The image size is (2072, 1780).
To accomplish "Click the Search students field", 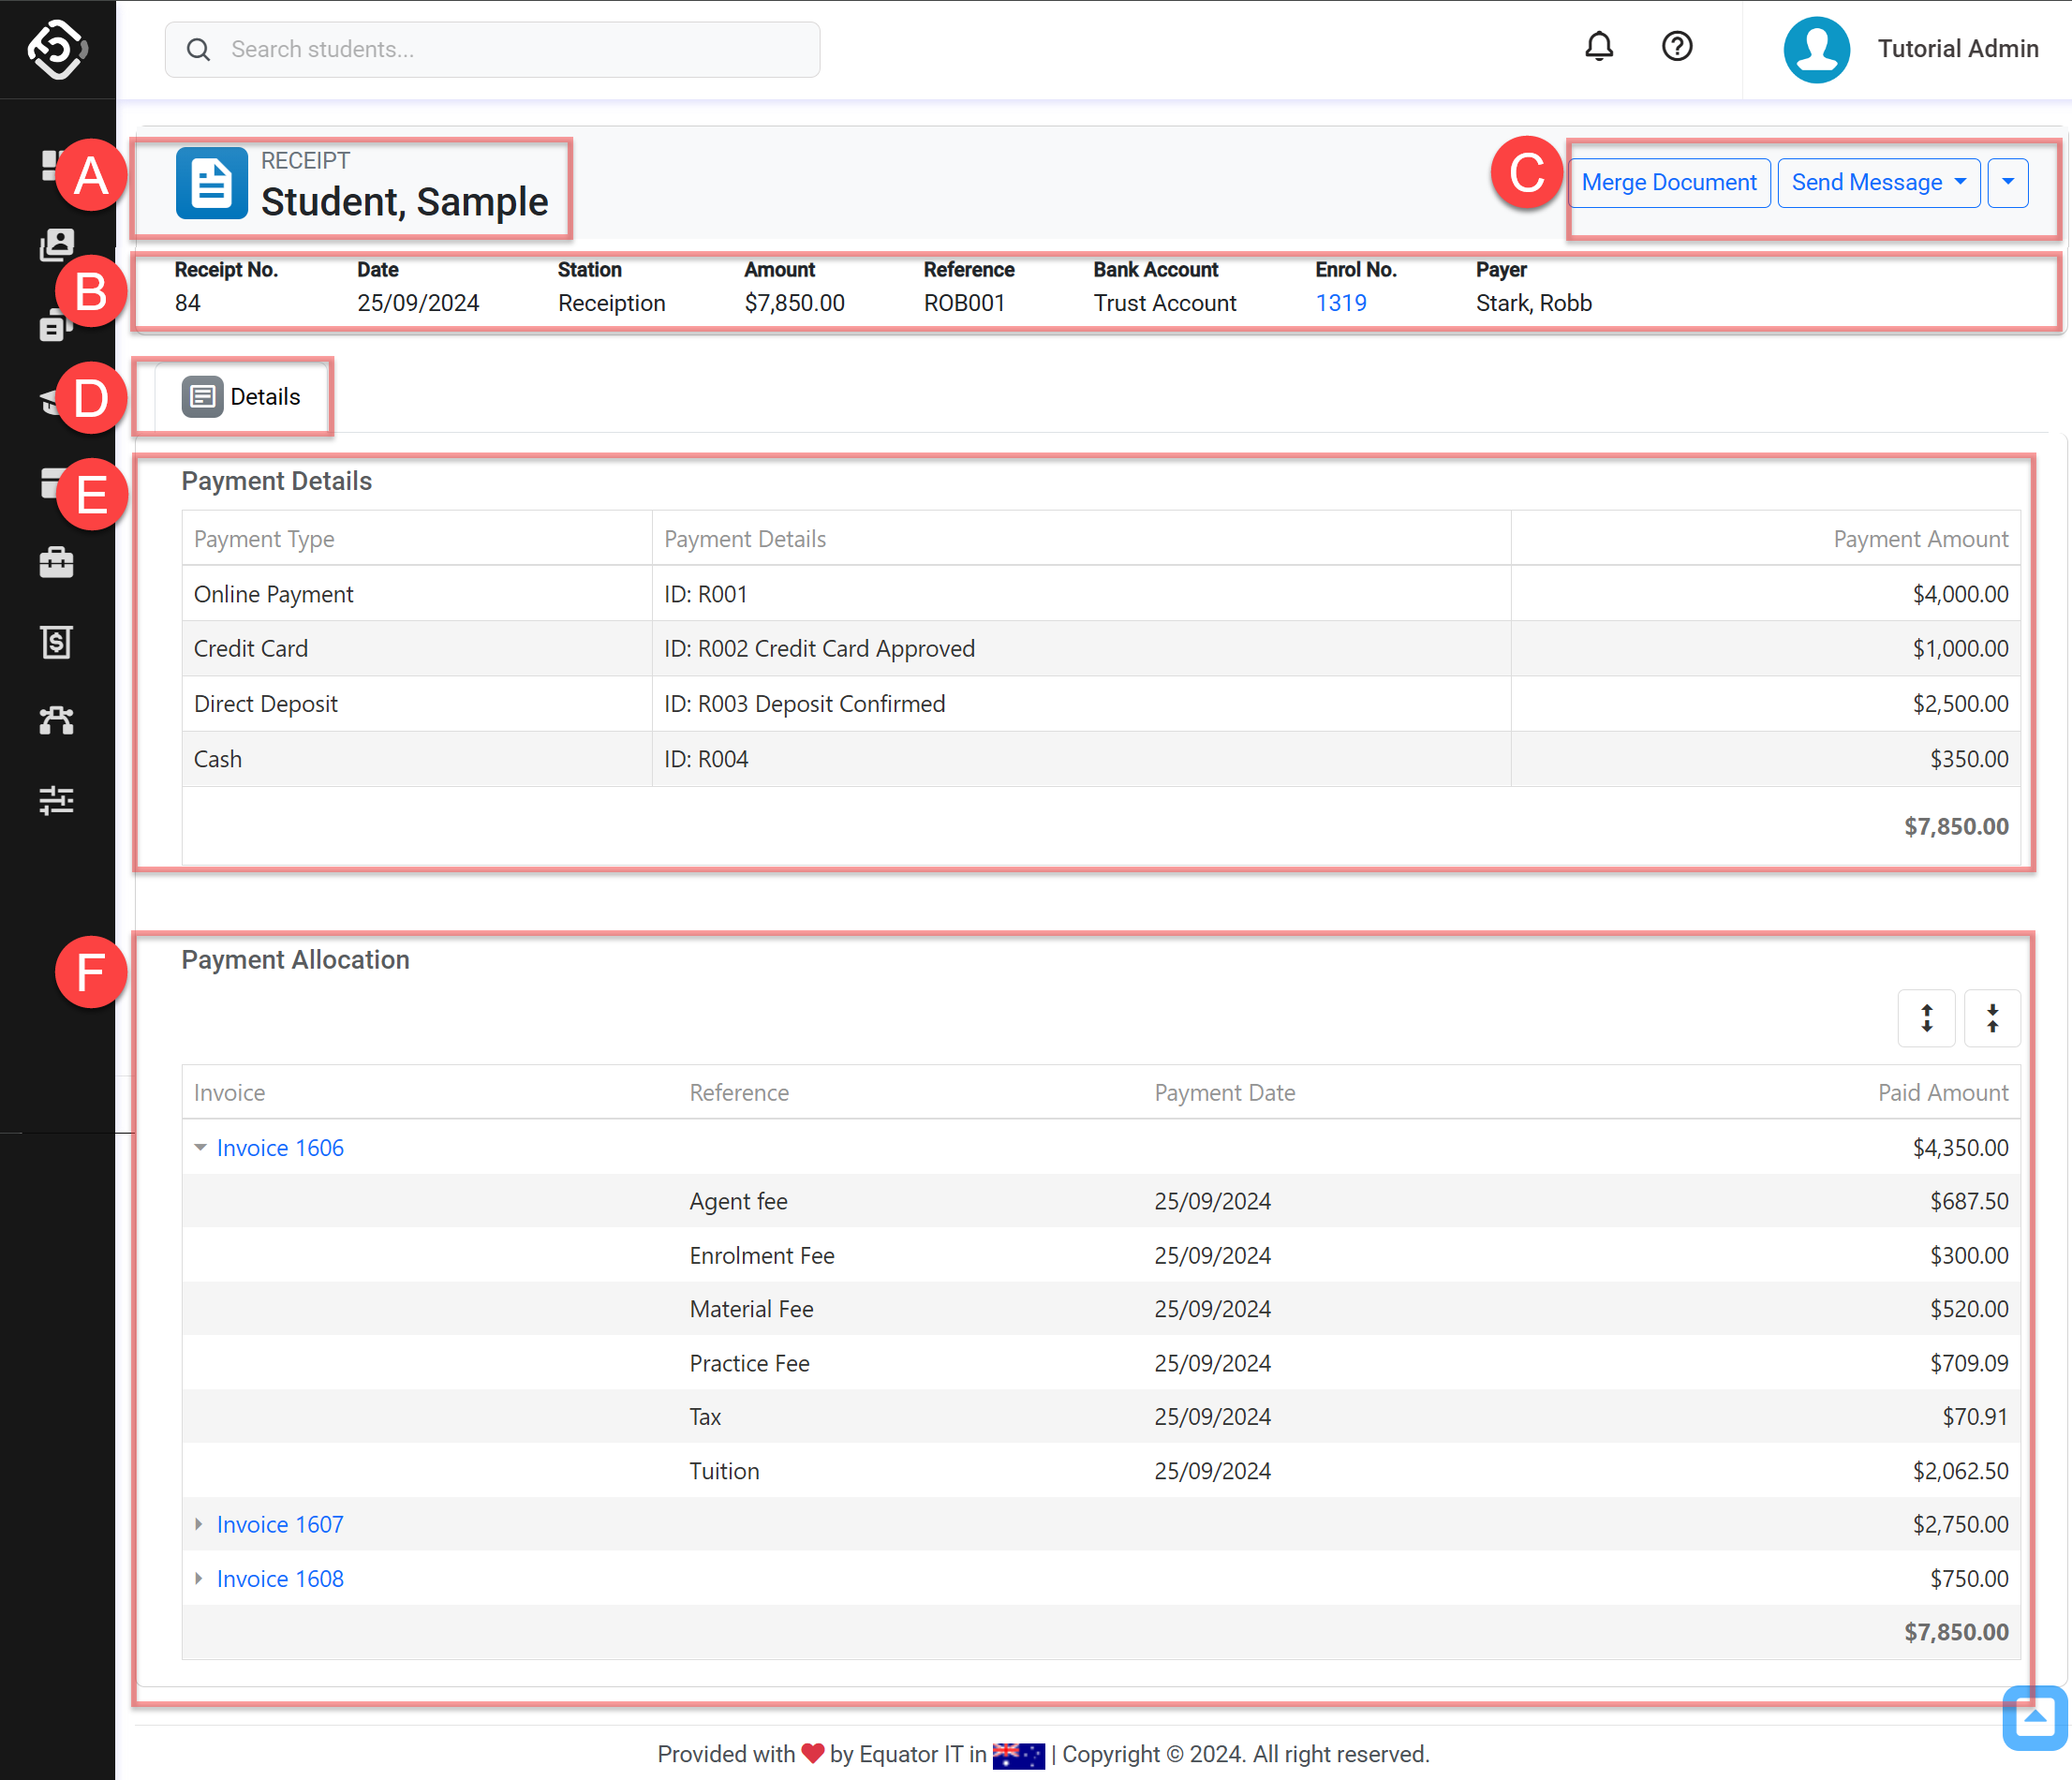I will (492, 49).
